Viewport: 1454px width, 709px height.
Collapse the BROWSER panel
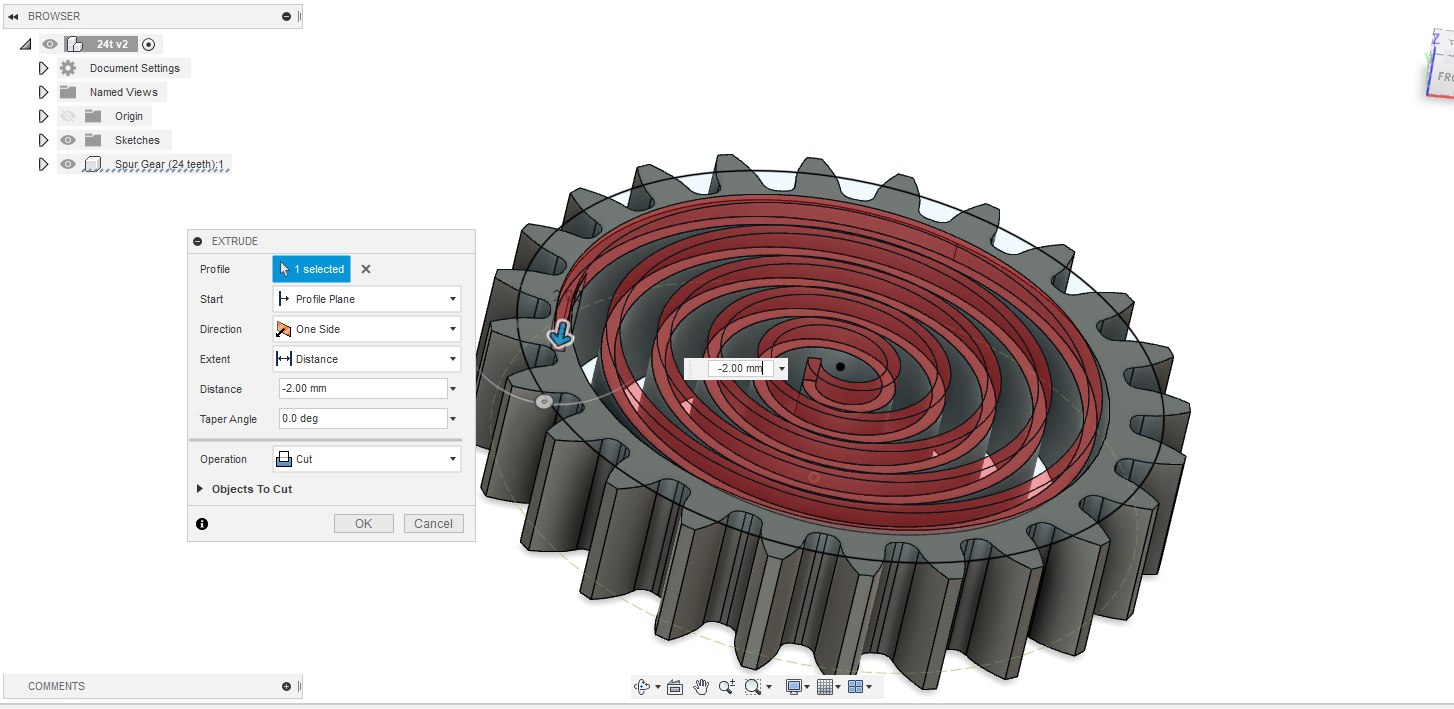point(12,16)
